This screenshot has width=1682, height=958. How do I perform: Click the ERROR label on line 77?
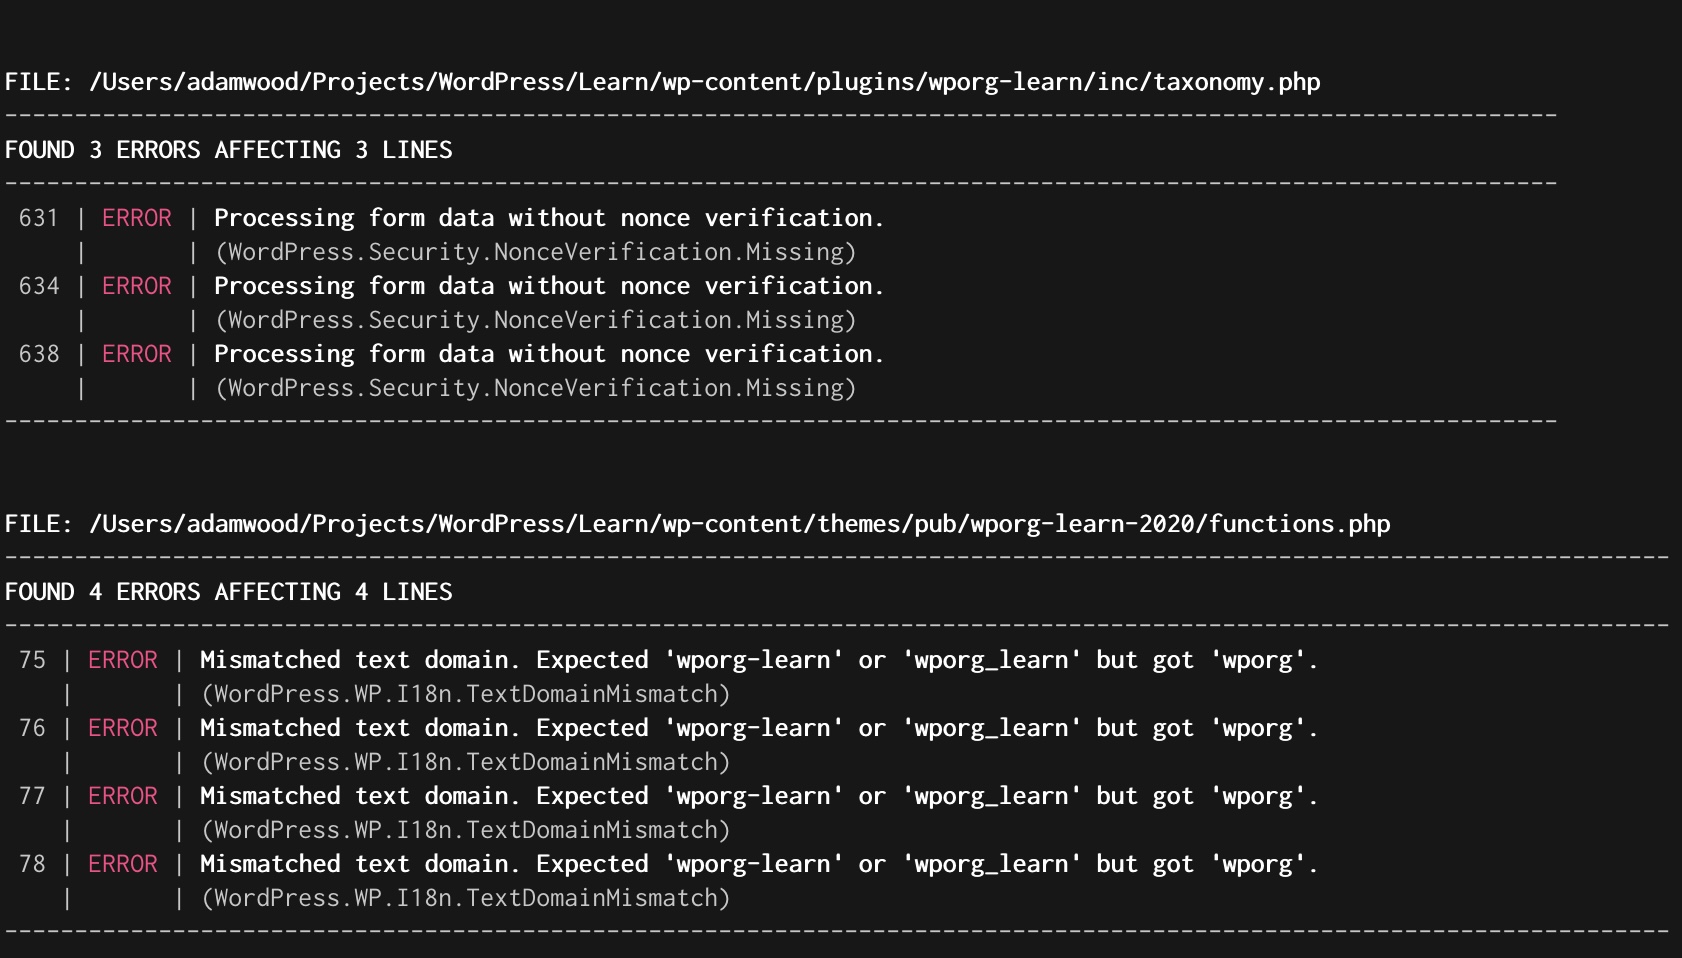(123, 796)
